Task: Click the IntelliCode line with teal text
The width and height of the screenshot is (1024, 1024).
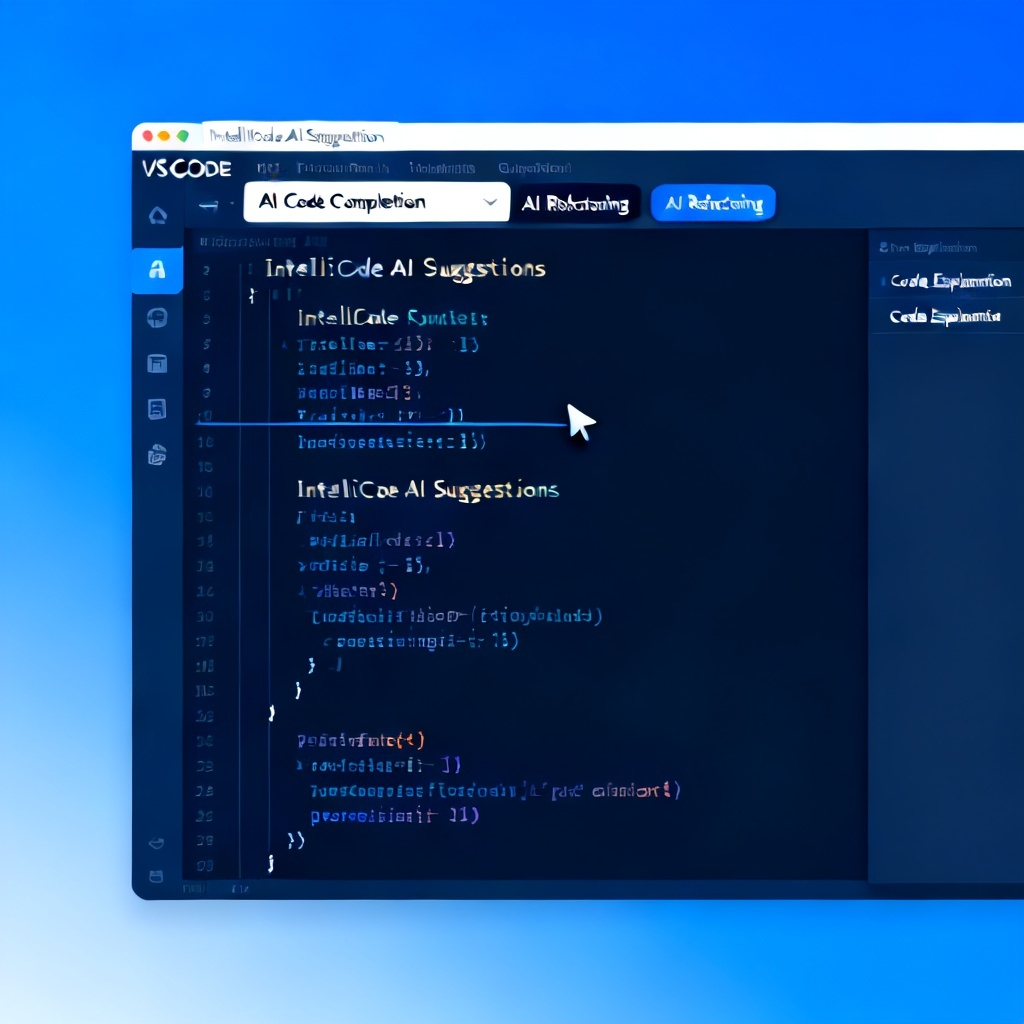Action: (x=392, y=318)
